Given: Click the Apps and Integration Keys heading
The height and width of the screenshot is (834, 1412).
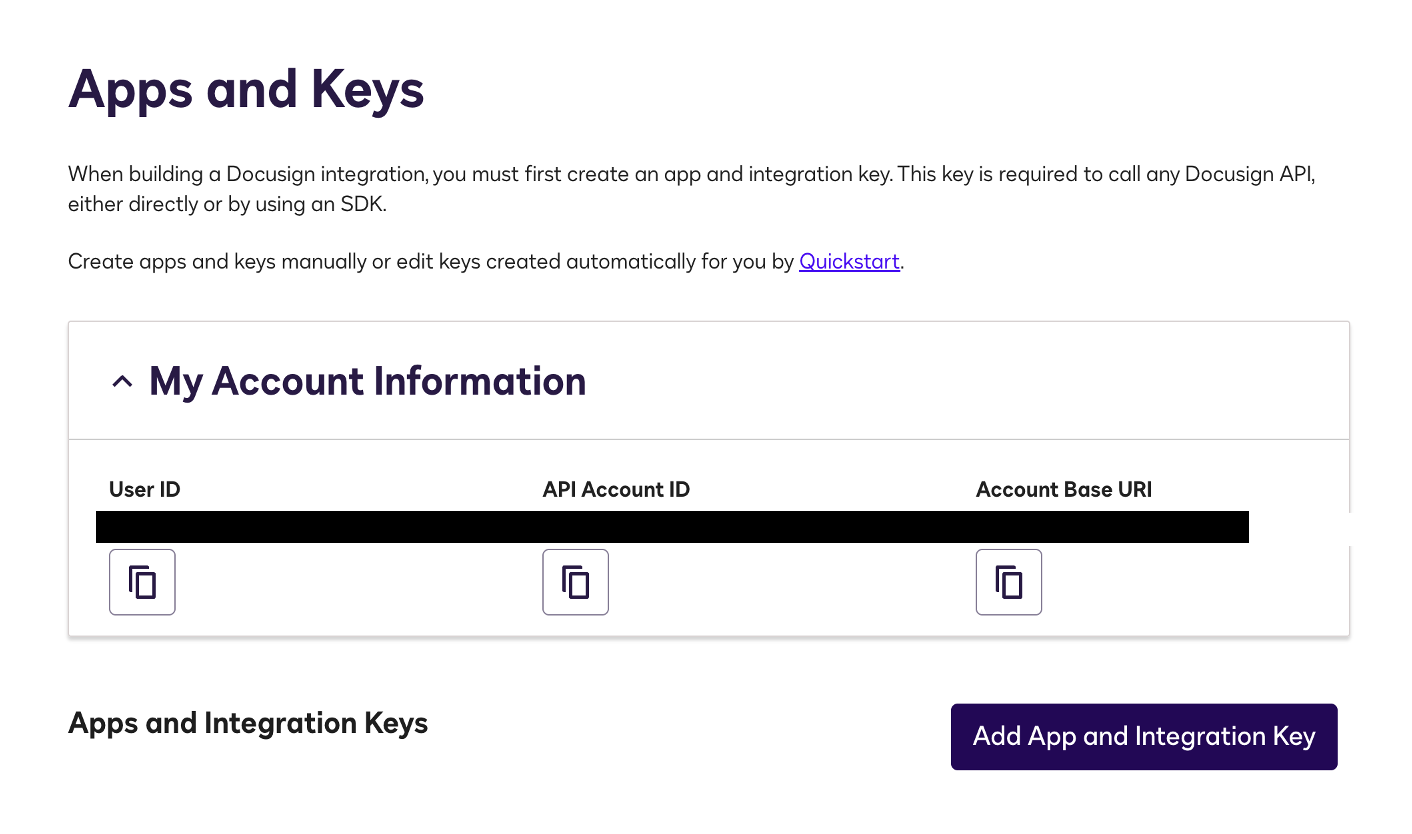Looking at the screenshot, I should [248, 723].
